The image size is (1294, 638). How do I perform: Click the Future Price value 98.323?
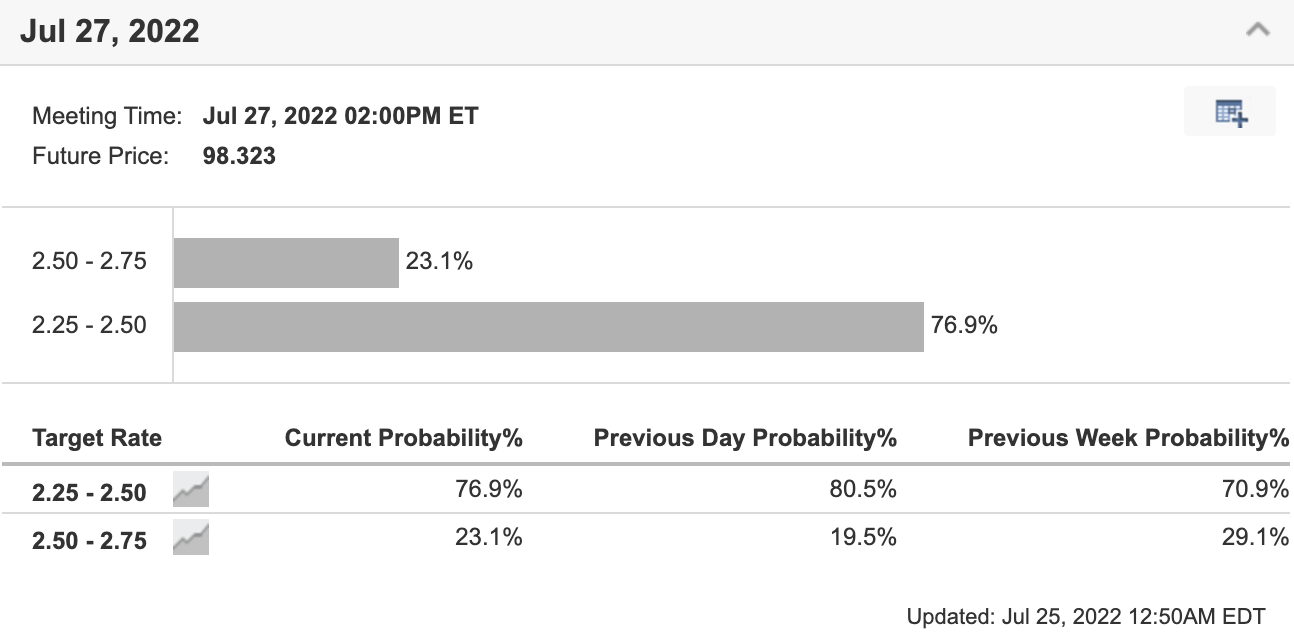click(239, 156)
